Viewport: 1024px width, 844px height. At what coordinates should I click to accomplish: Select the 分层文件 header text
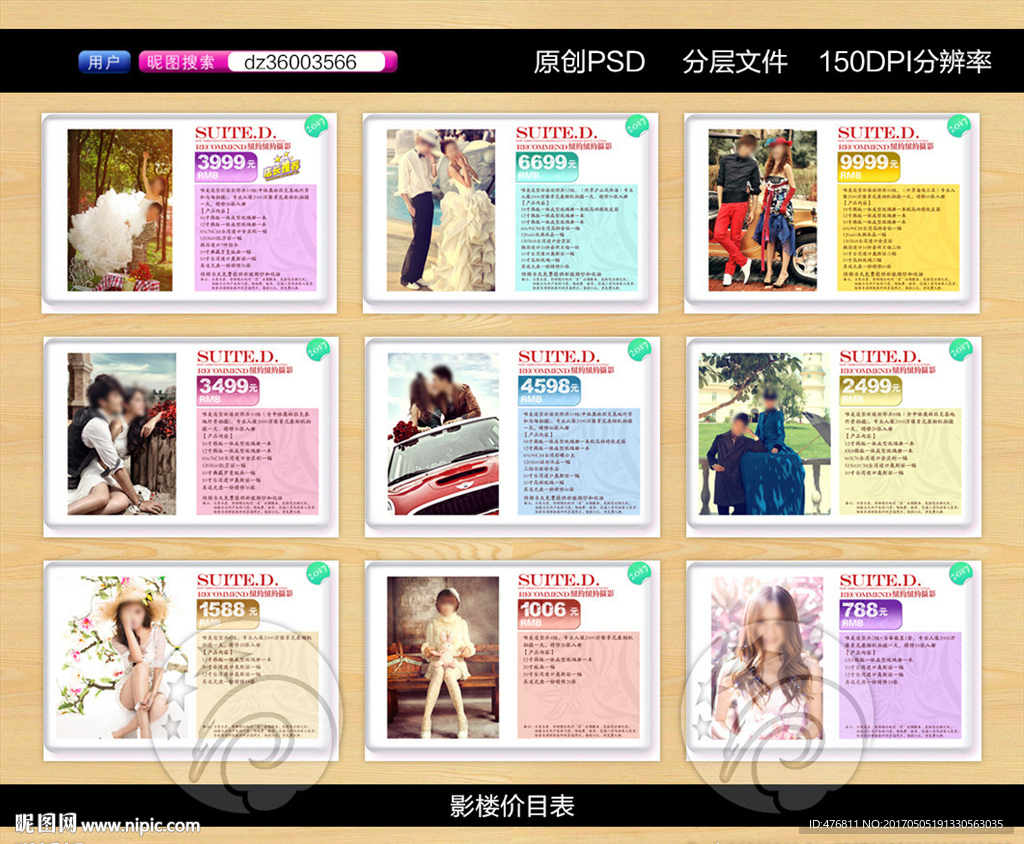pyautogui.click(x=735, y=62)
